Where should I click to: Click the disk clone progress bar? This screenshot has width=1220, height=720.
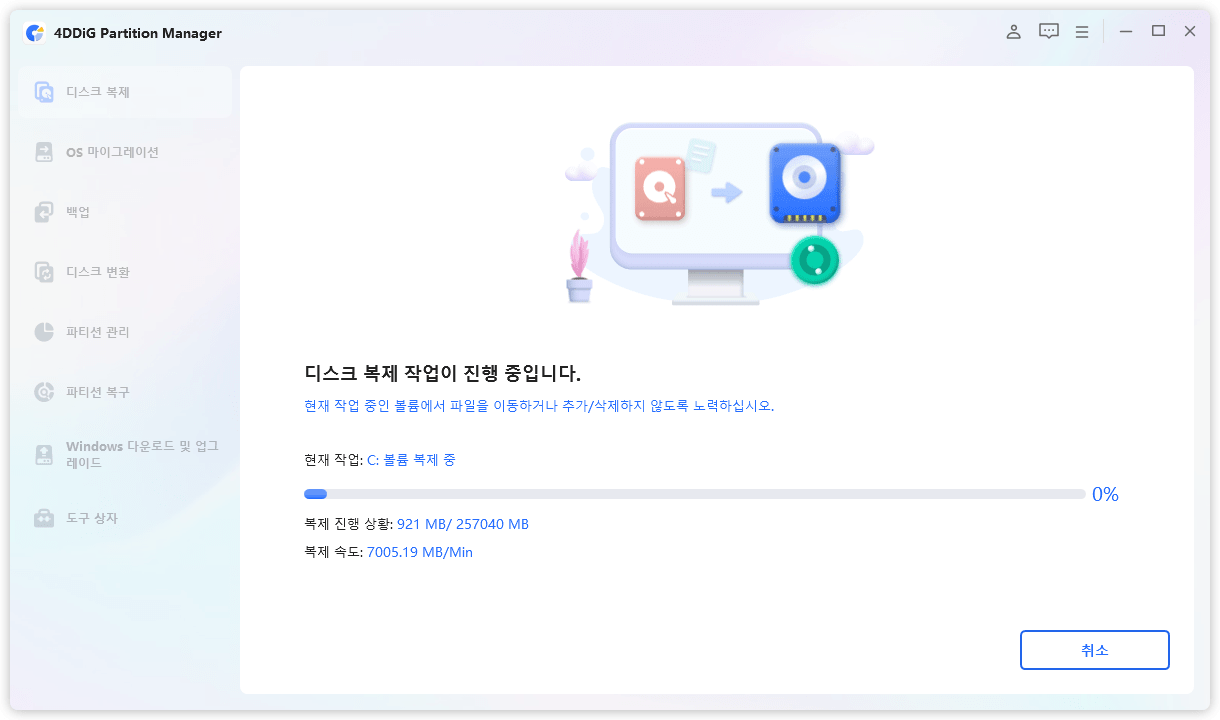point(694,494)
